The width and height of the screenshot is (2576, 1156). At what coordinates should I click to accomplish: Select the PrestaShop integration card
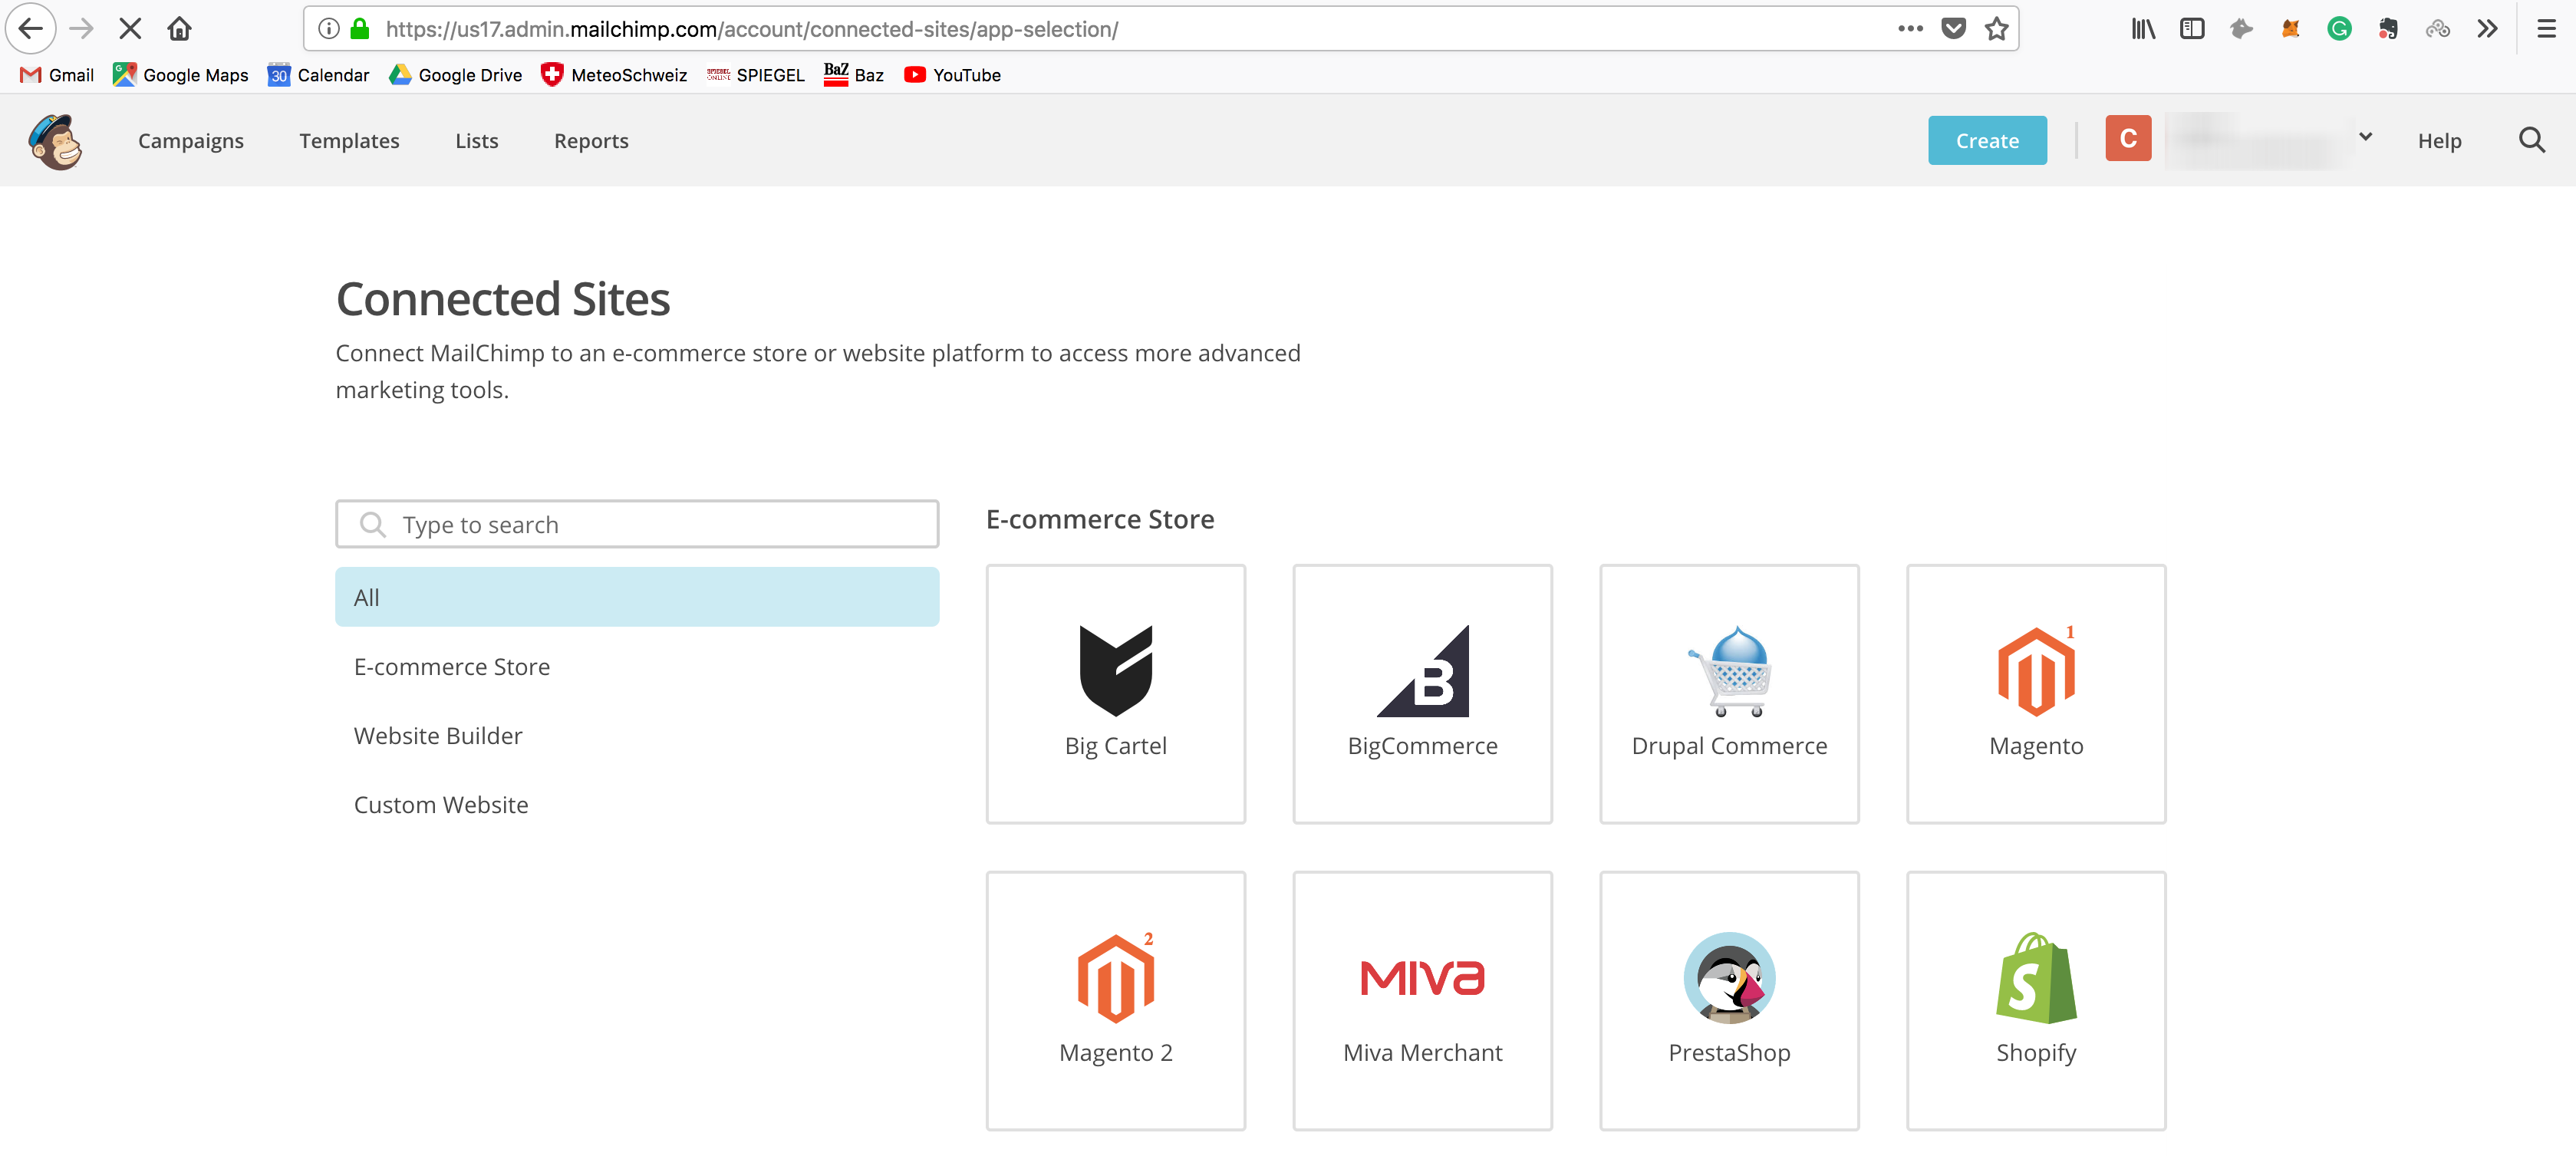1729,1001
